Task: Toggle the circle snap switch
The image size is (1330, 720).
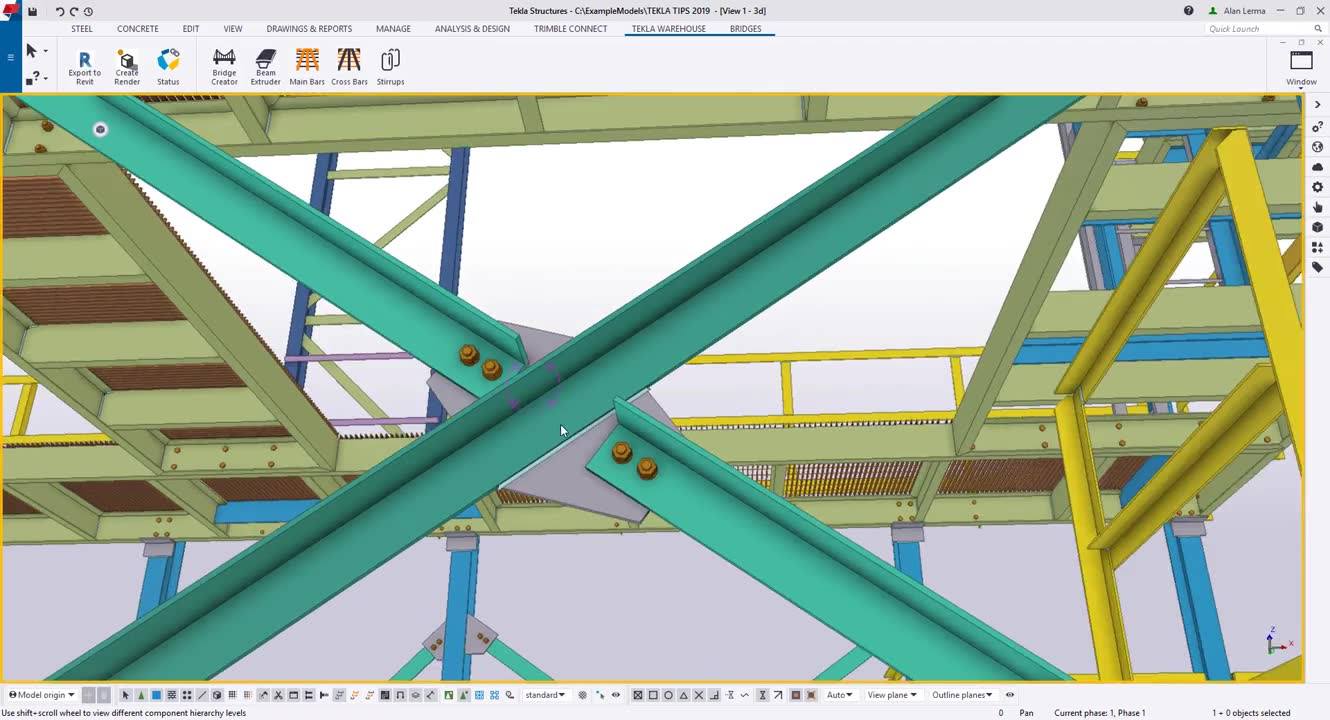Action: pyautogui.click(x=668, y=695)
